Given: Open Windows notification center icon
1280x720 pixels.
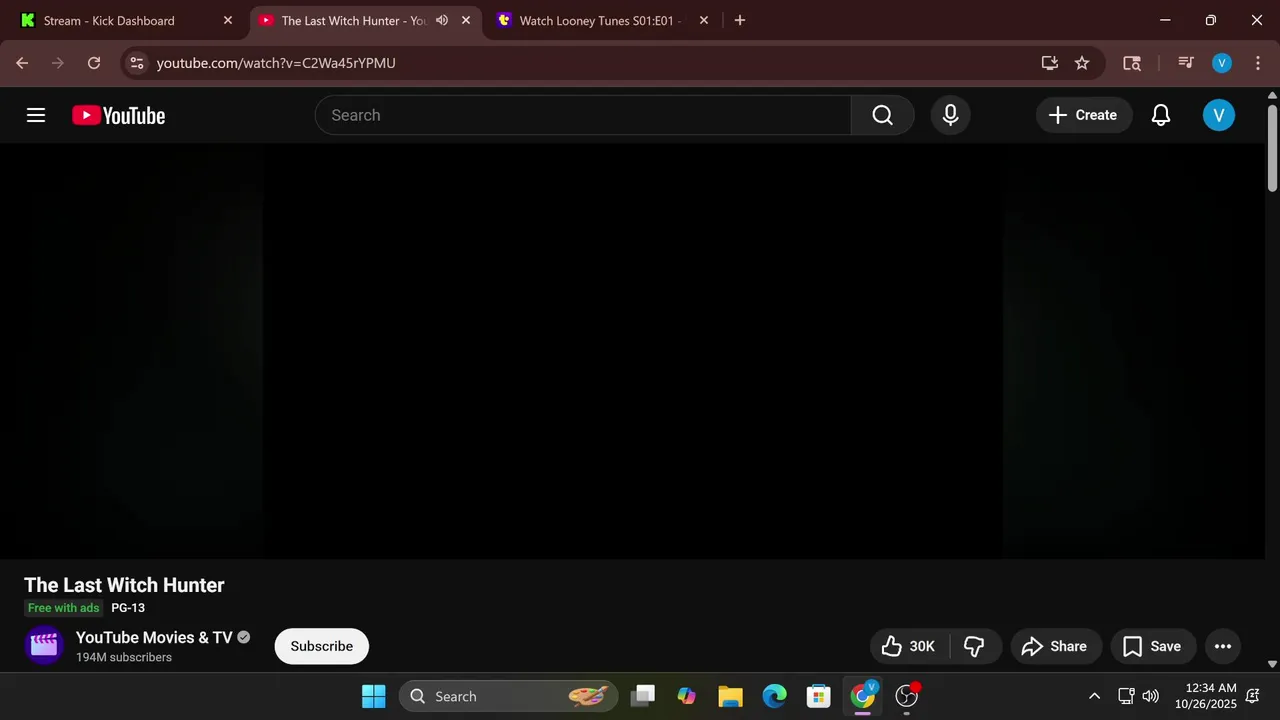Looking at the screenshot, I should coord(1253,696).
